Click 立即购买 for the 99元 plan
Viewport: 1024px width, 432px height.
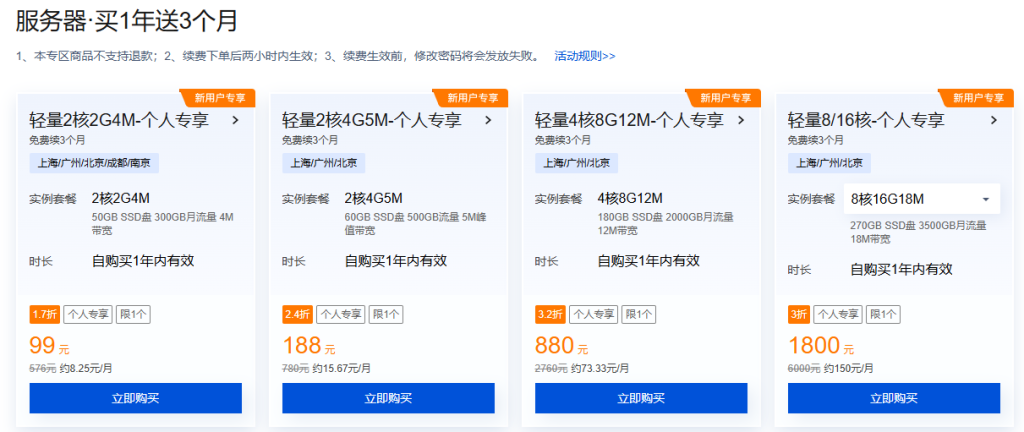point(136,398)
